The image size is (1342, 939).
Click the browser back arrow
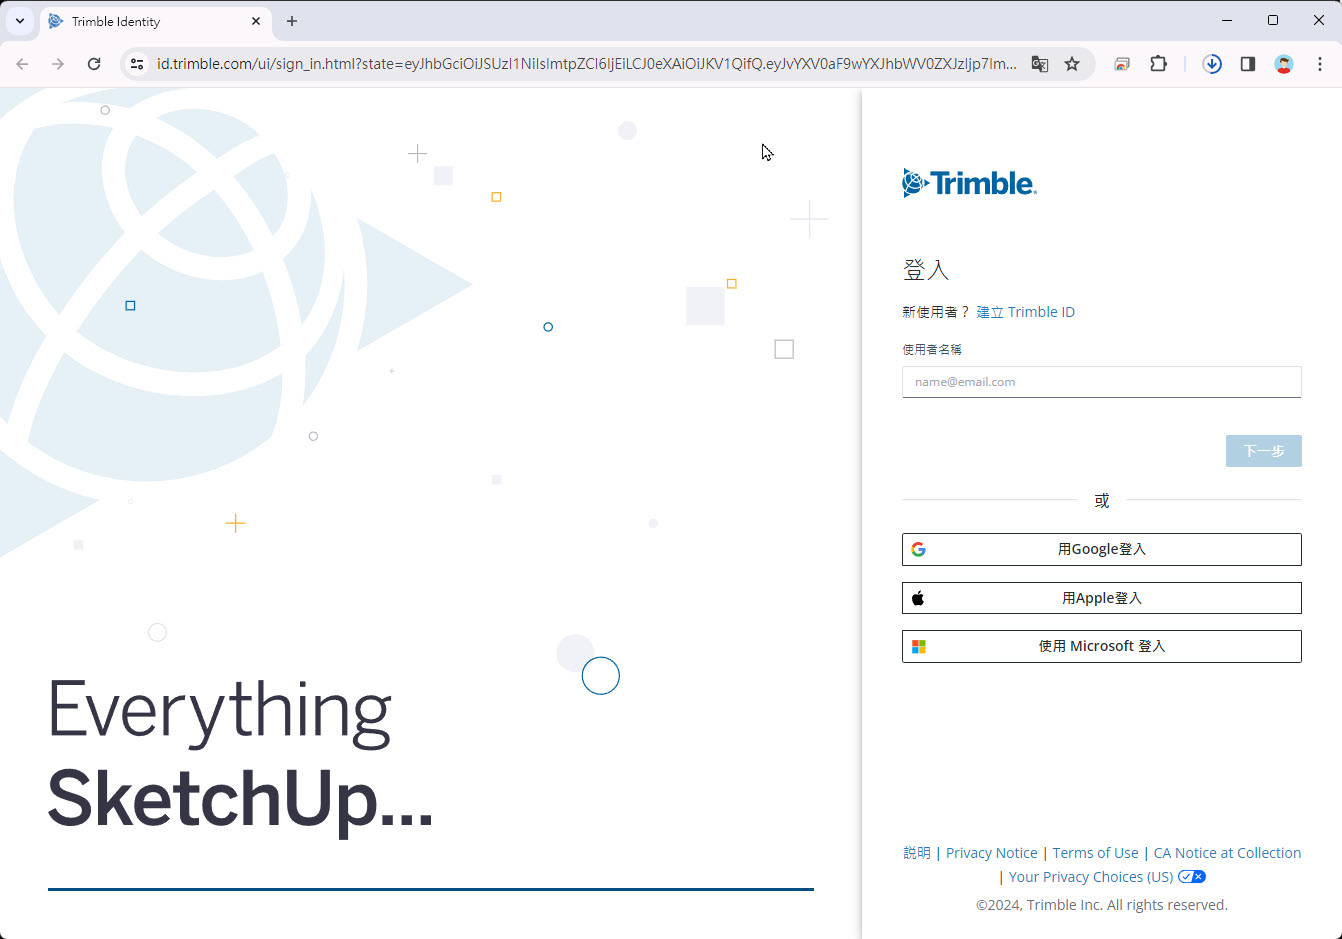(x=22, y=64)
